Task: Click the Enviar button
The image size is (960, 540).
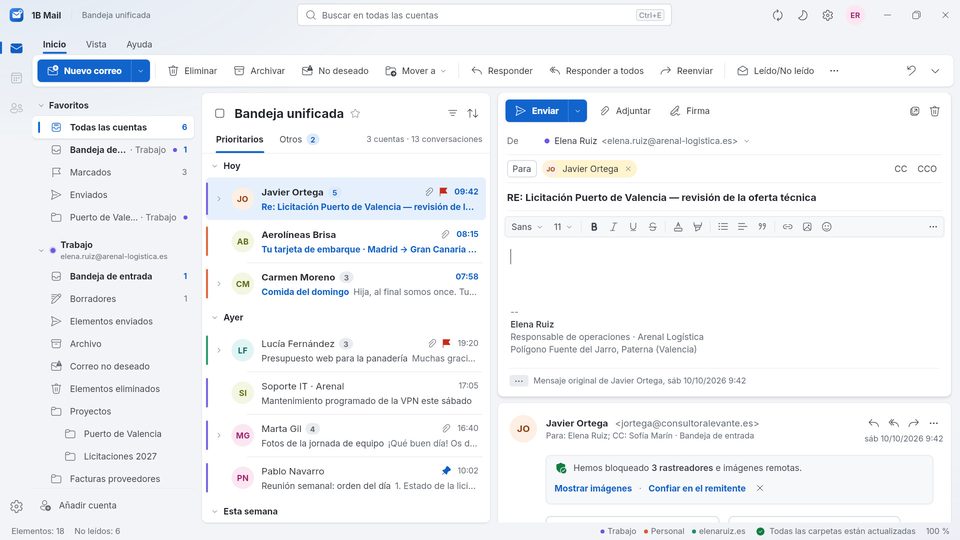Action: 537,111
